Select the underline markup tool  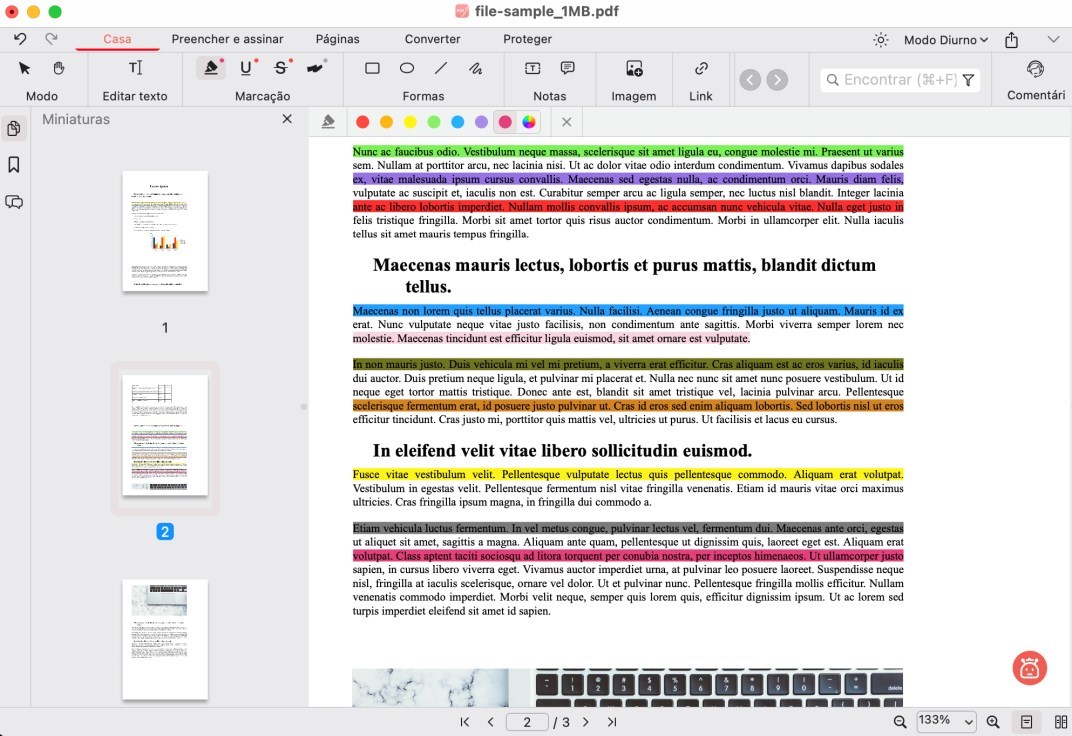(246, 66)
